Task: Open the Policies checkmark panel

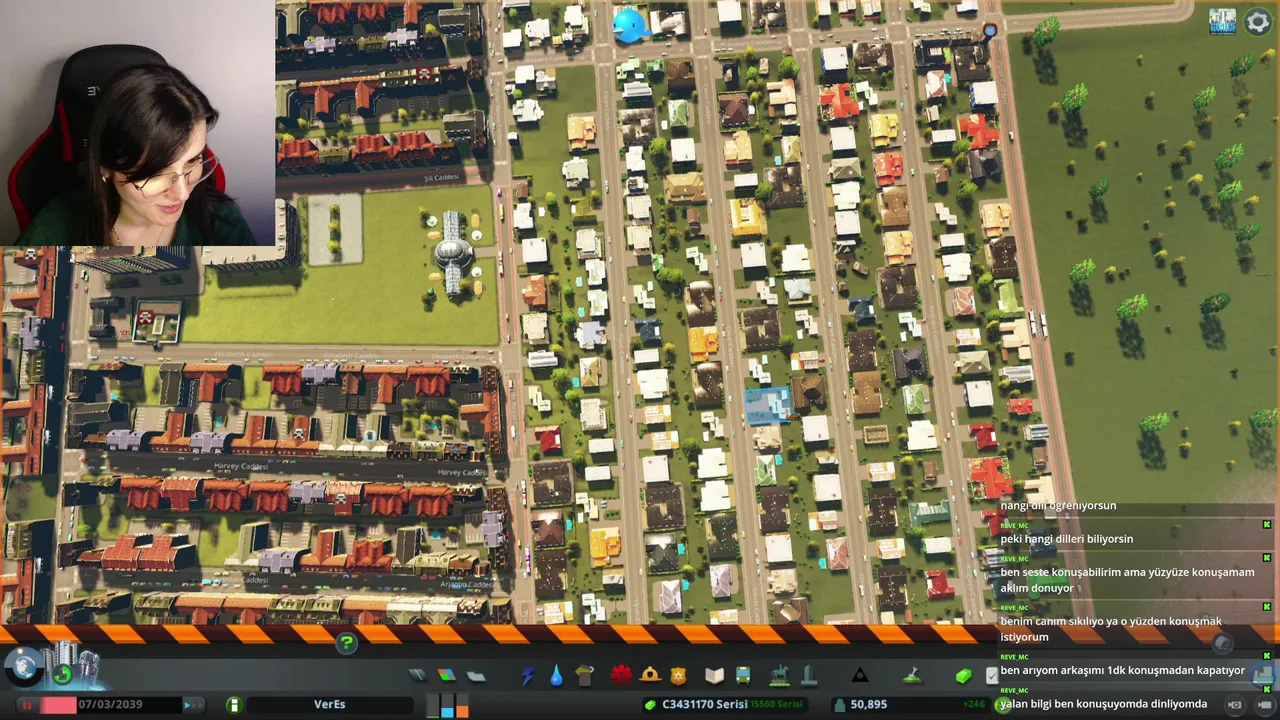Action: [991, 676]
